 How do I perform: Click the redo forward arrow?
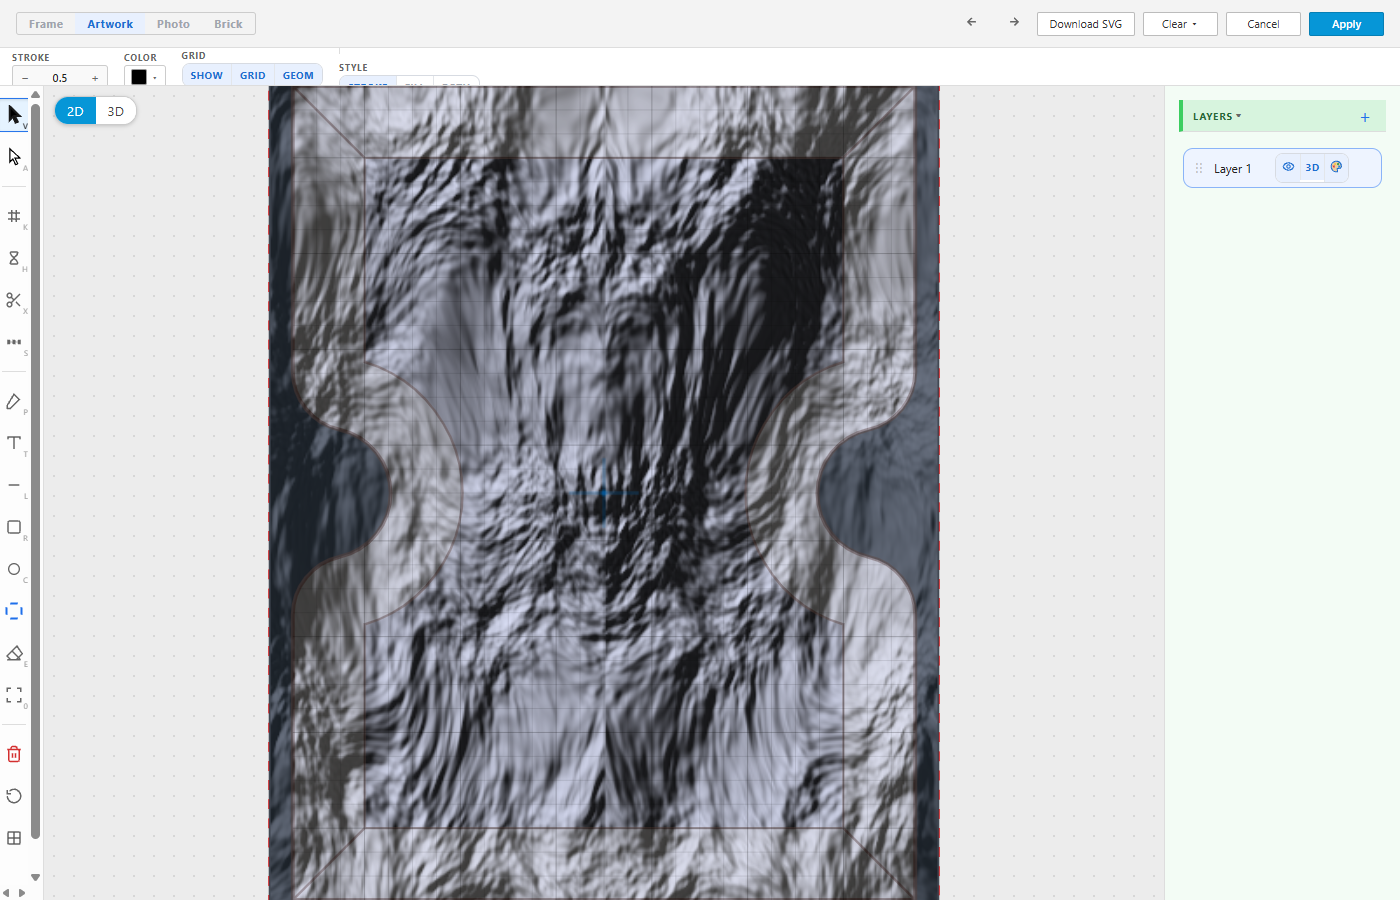1014,22
